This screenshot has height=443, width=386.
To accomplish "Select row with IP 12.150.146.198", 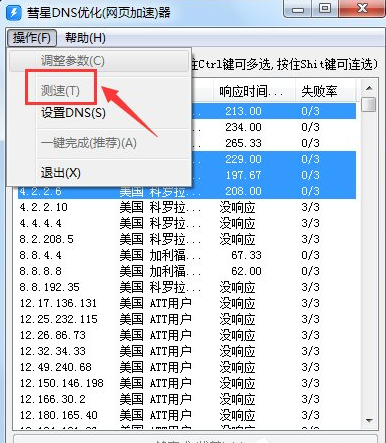I will [x=187, y=383].
